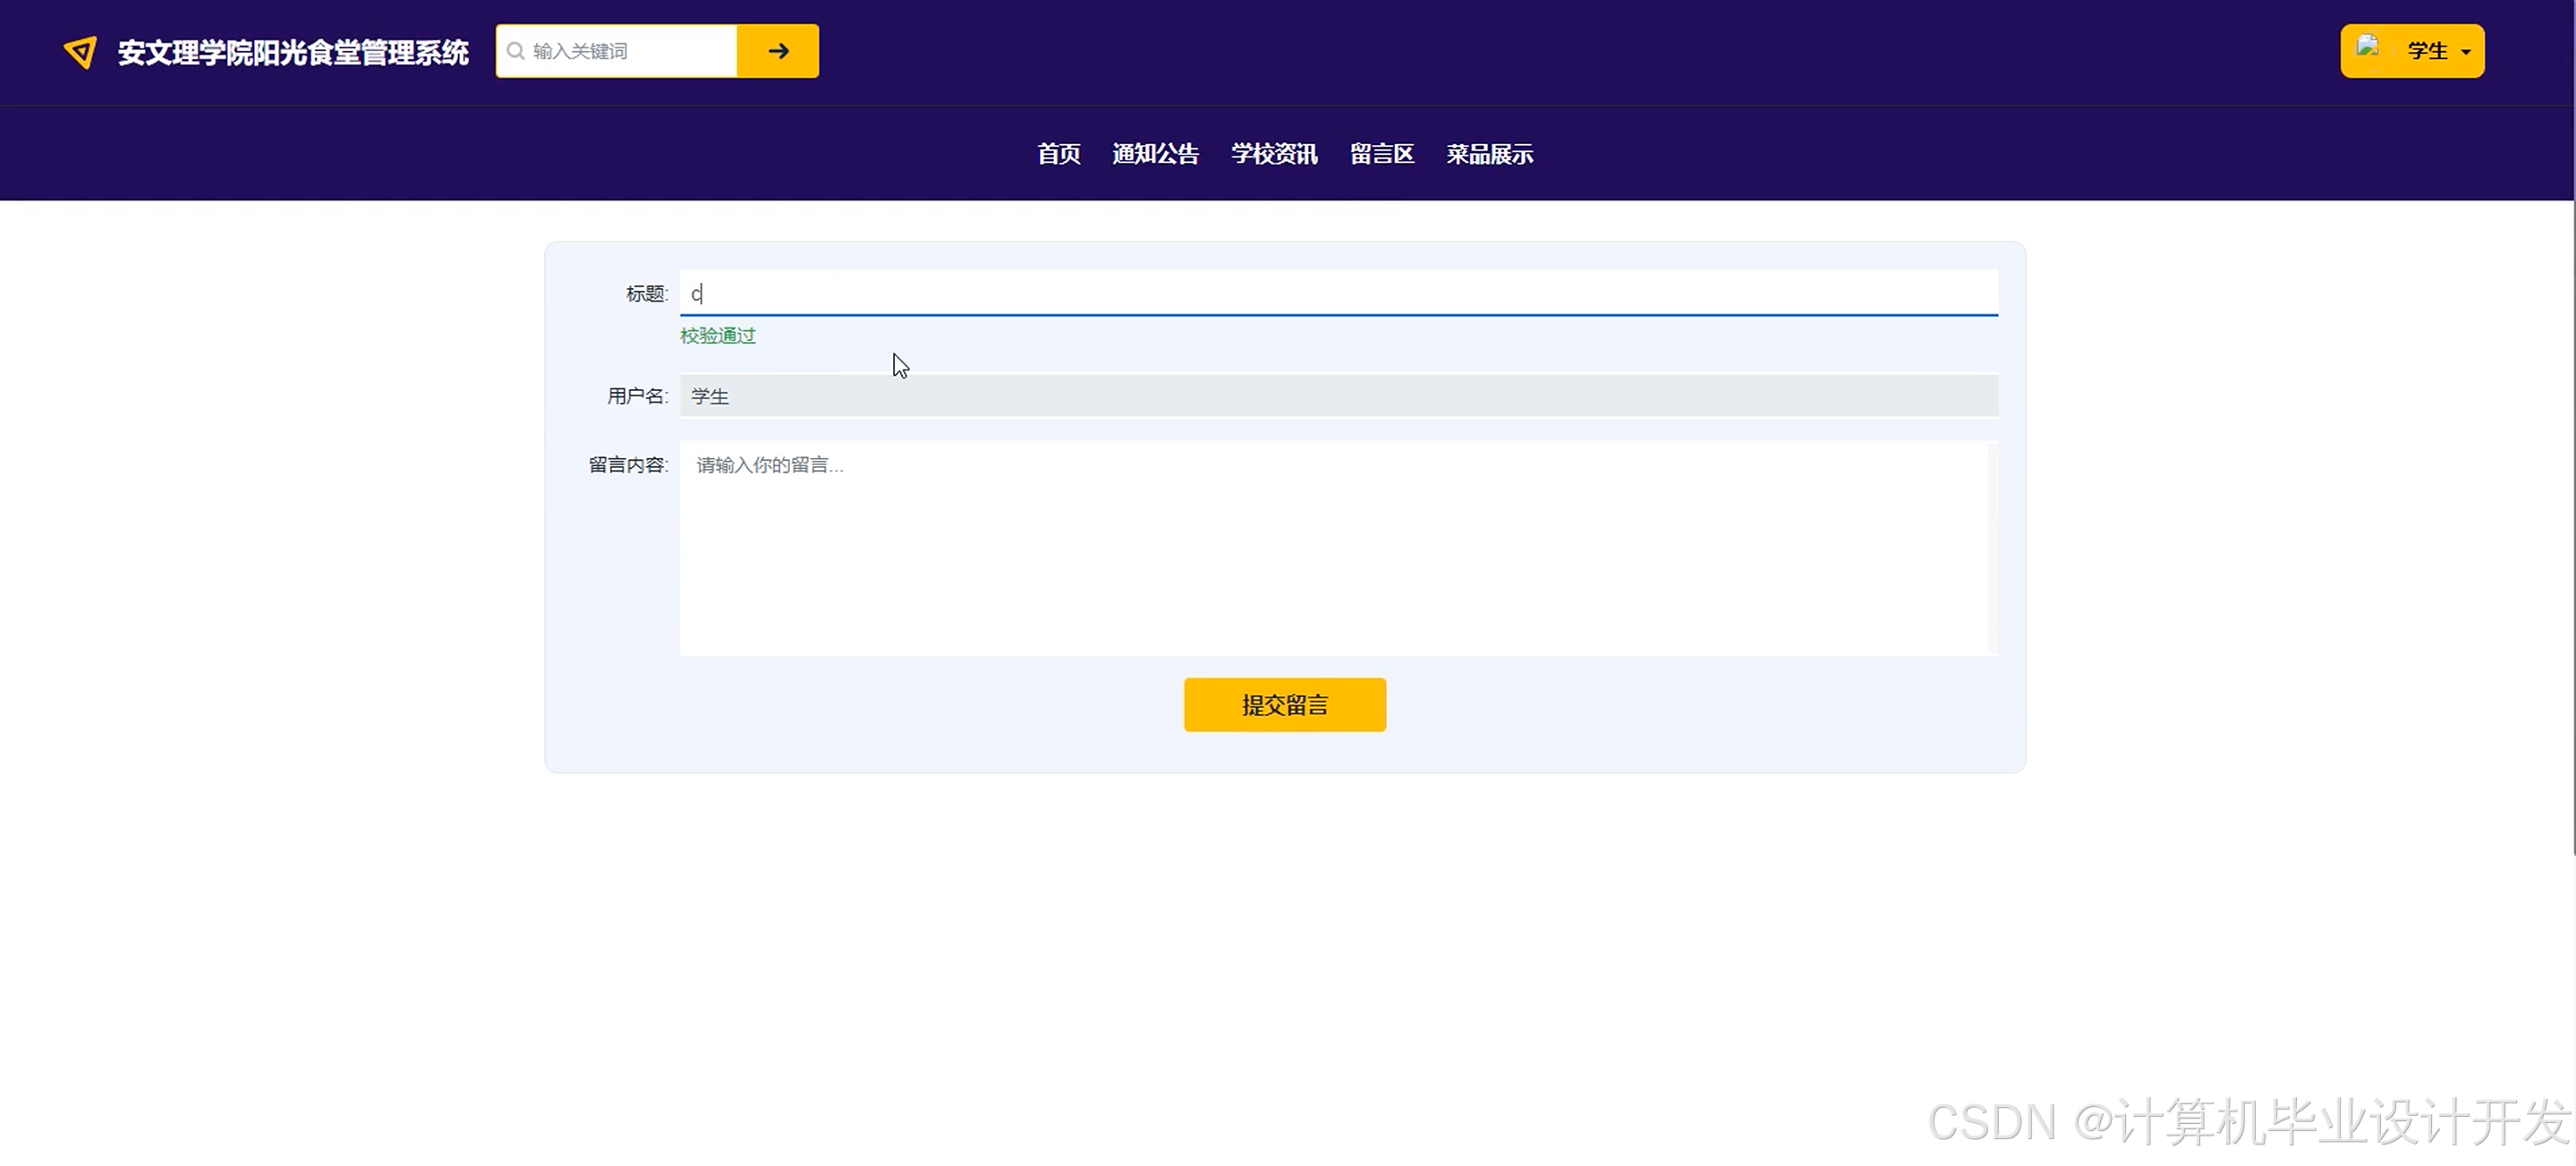Click the user avatar image
The image size is (2576, 1166).
(x=2368, y=47)
